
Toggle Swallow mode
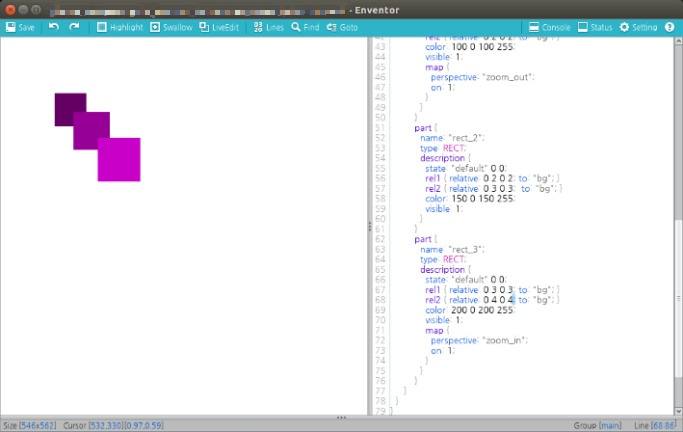pyautogui.click(x=171, y=27)
